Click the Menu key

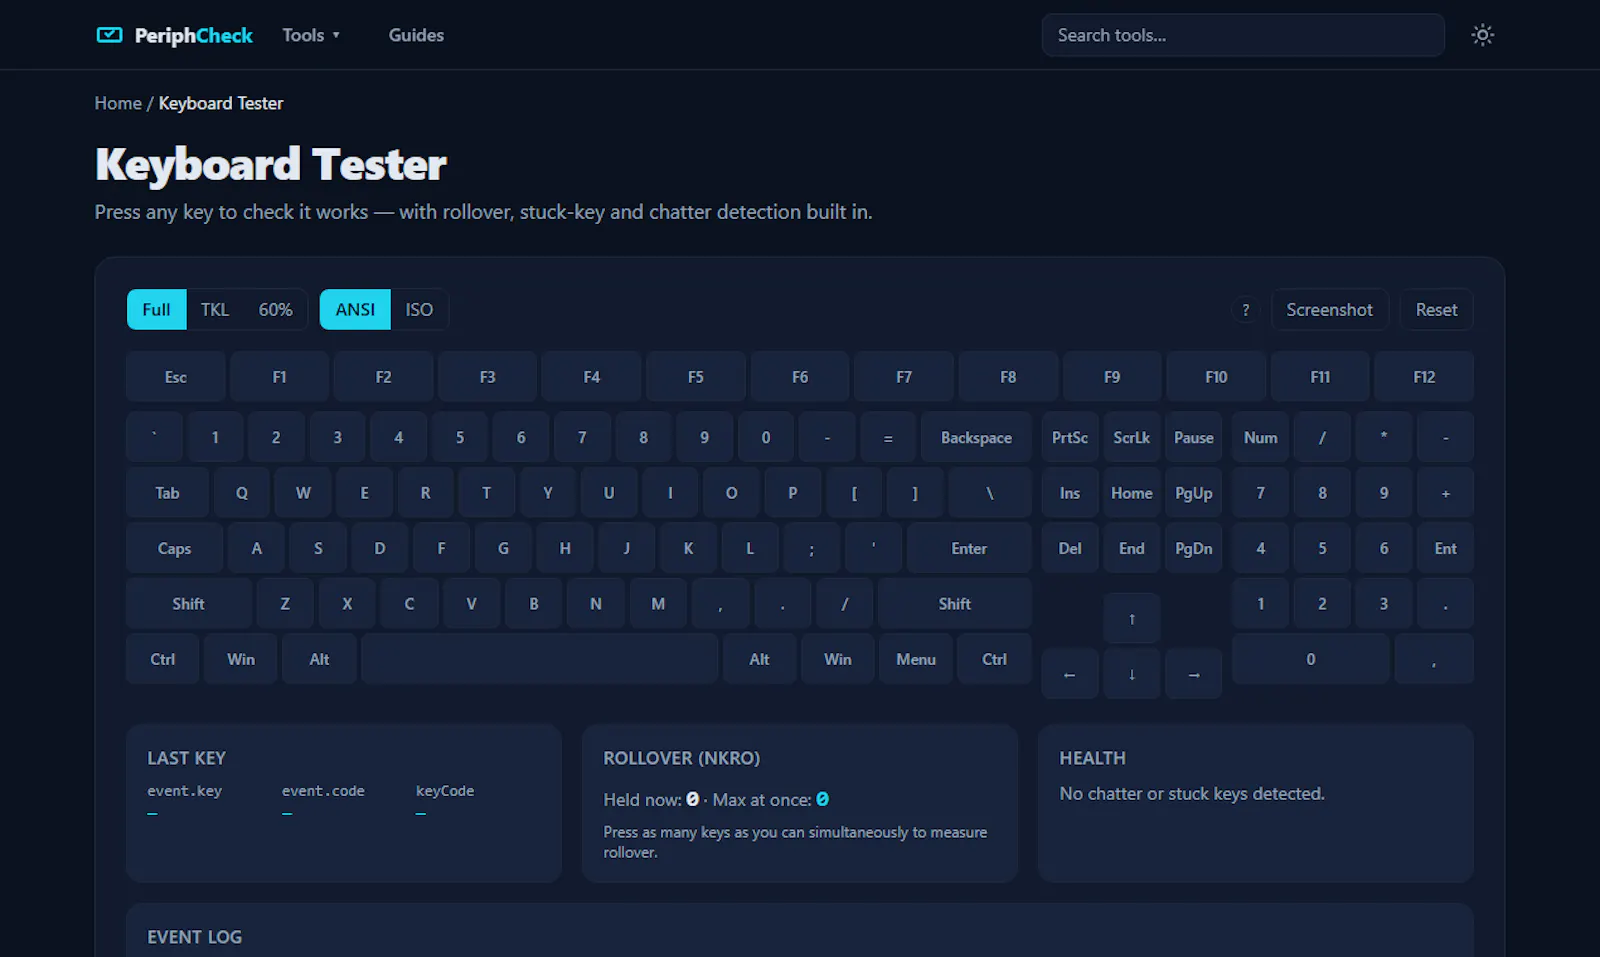pos(916,660)
